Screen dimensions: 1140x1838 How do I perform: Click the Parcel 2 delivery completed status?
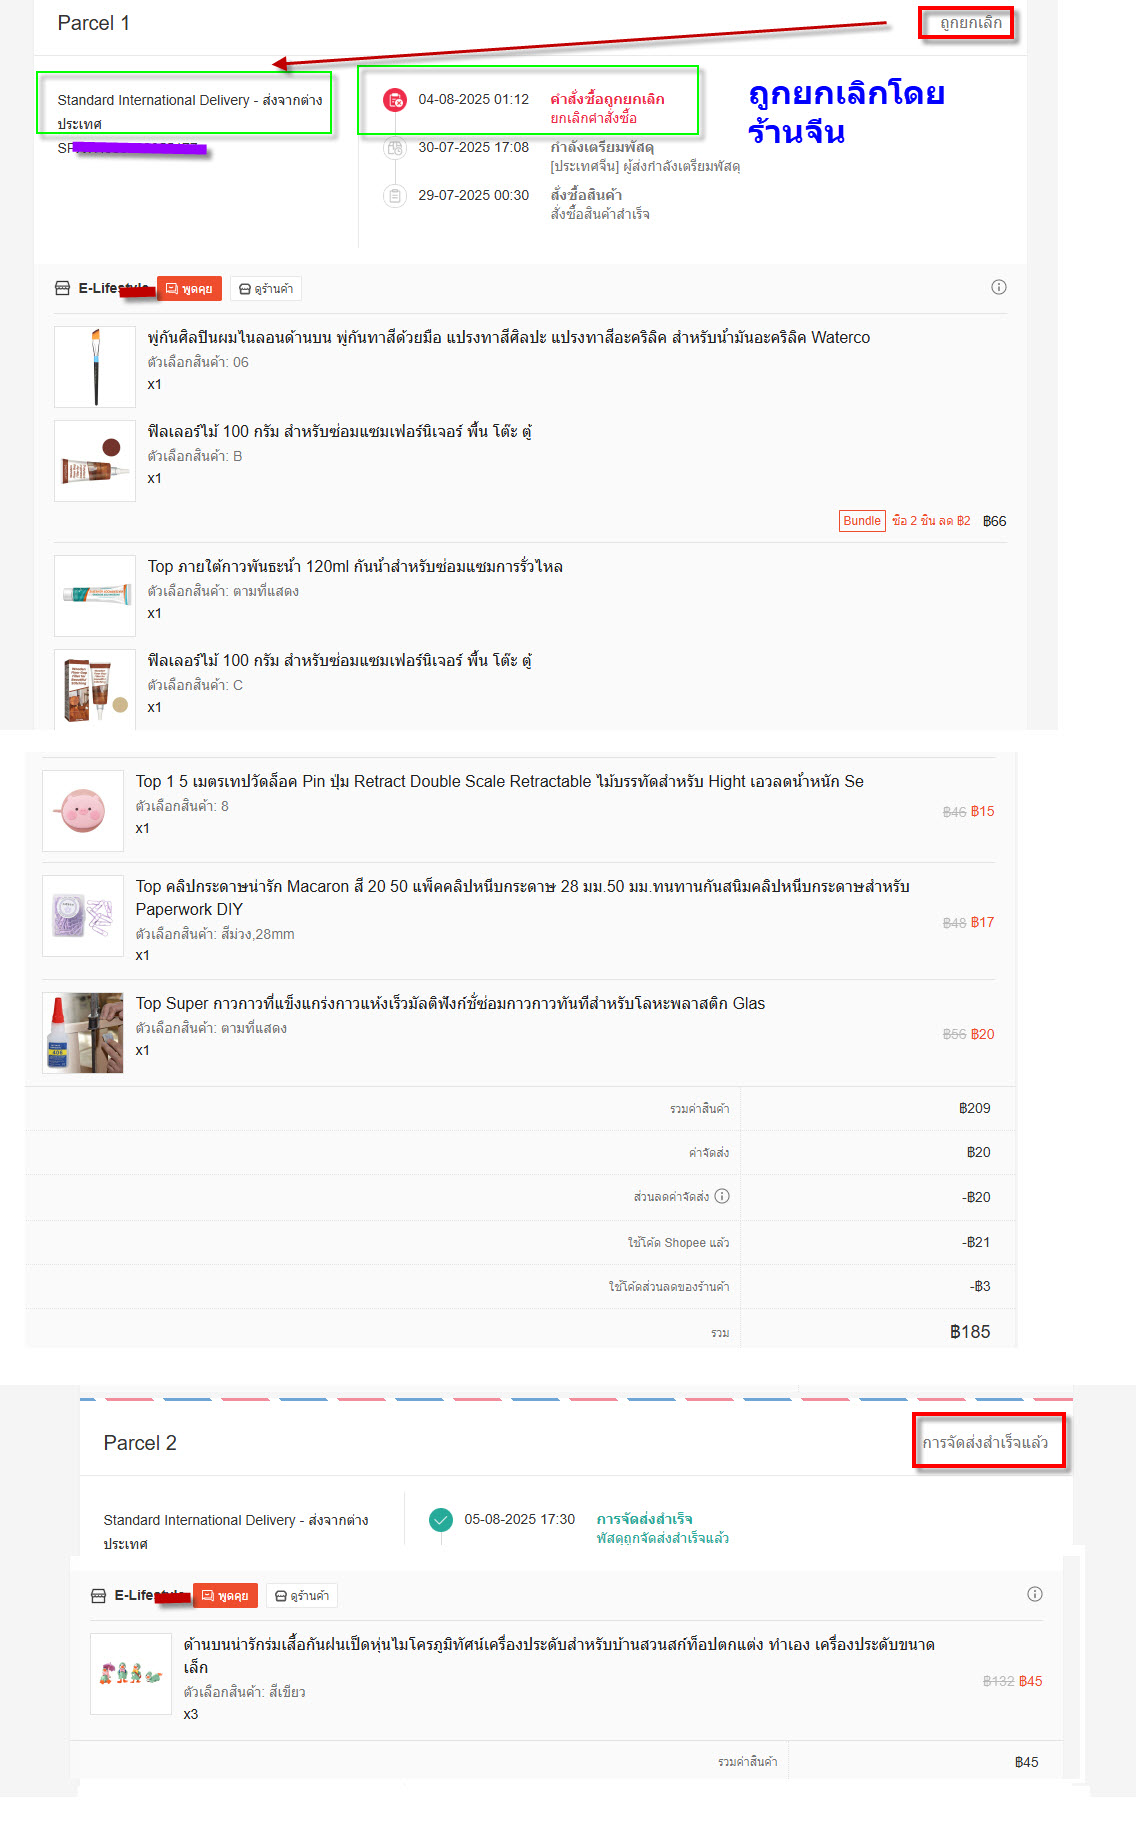pyautogui.click(x=985, y=1442)
